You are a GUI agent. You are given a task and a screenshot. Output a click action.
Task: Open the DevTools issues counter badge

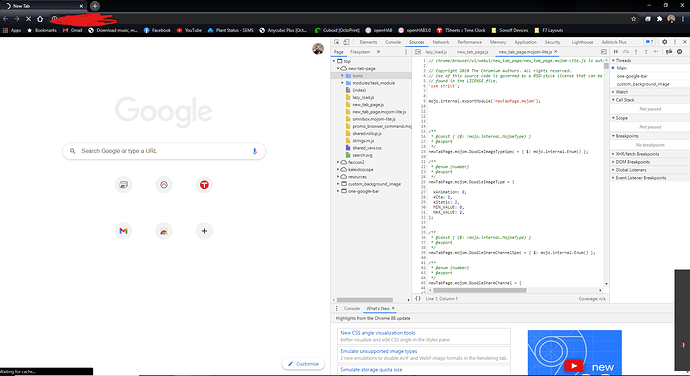(x=650, y=42)
